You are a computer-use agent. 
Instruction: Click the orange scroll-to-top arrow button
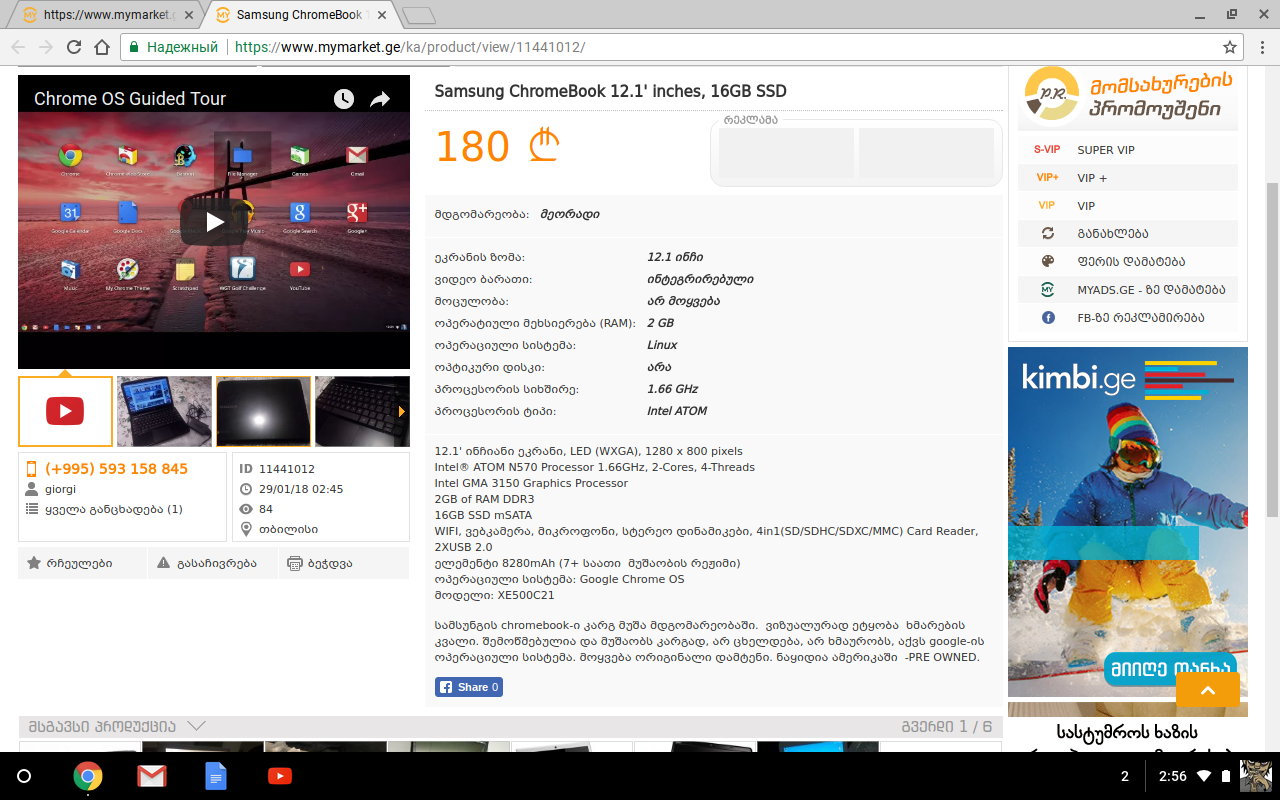[x=1208, y=690]
